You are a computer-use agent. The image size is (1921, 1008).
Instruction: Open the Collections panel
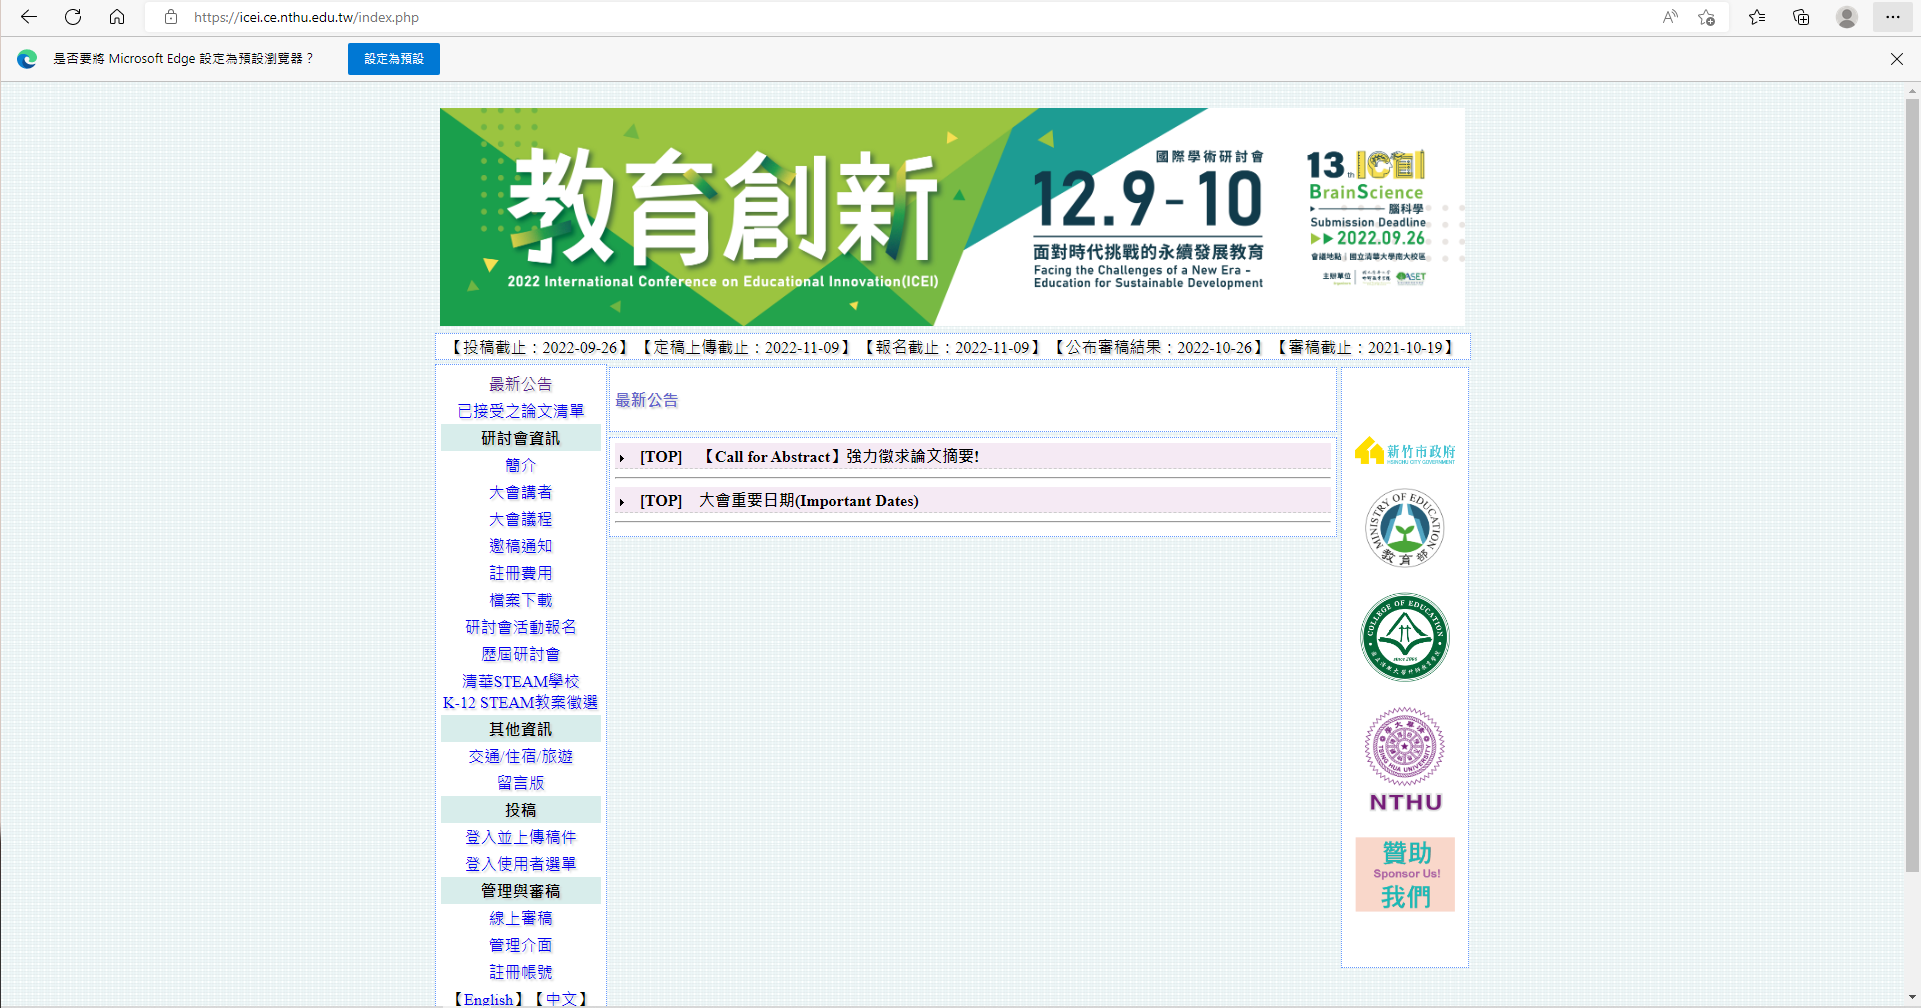(1801, 17)
